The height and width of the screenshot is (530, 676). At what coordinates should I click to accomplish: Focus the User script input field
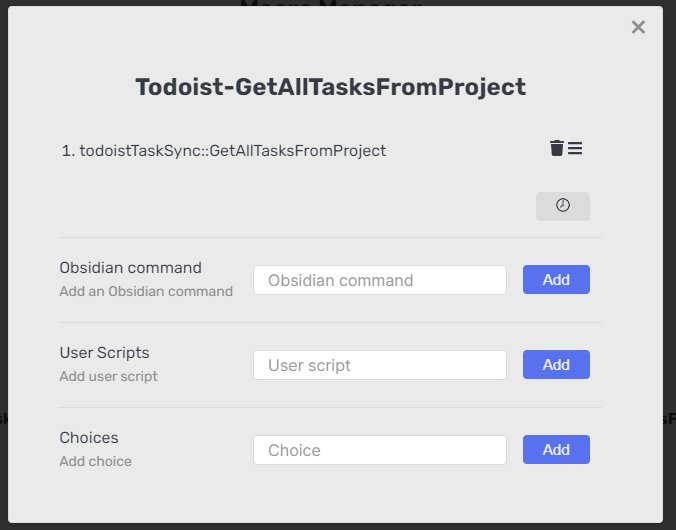click(x=380, y=365)
